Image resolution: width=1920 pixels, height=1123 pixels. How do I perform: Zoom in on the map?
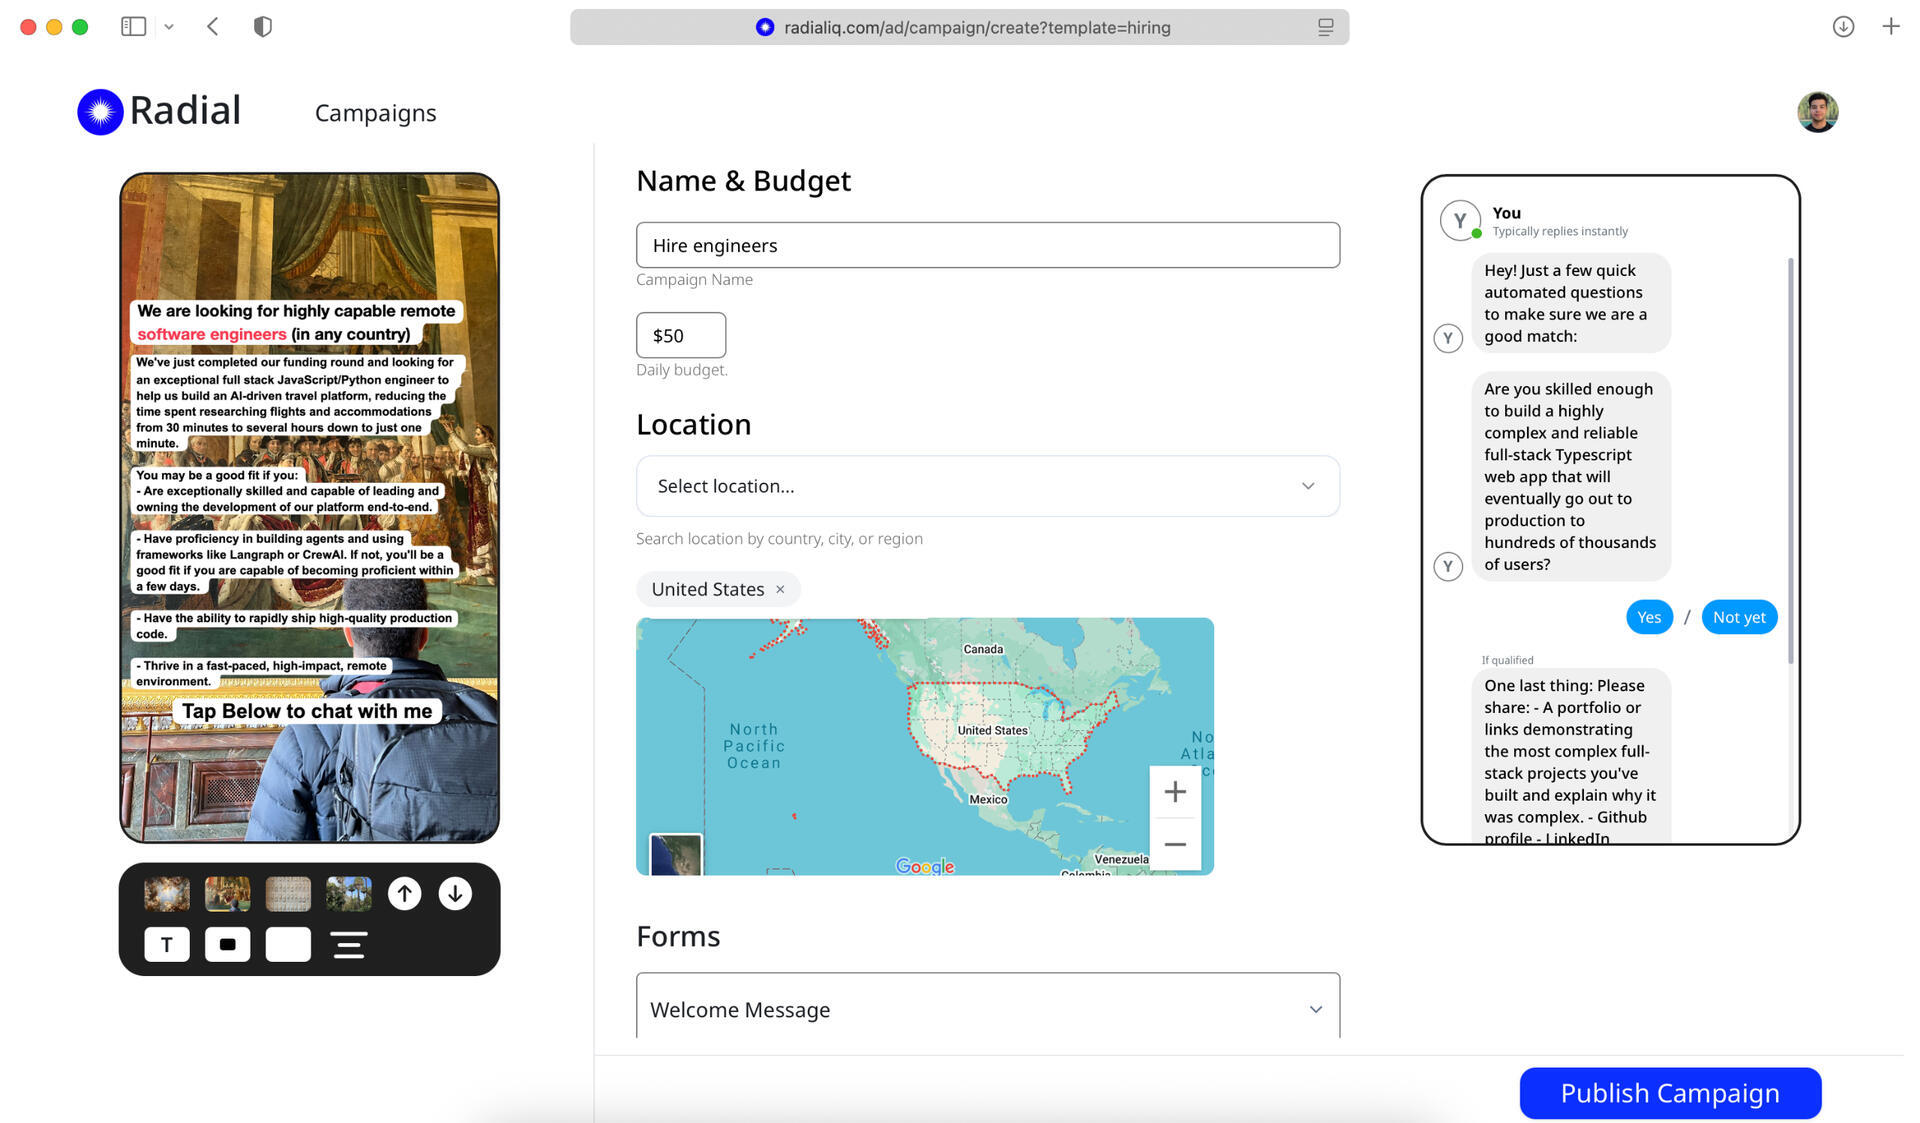click(x=1175, y=792)
